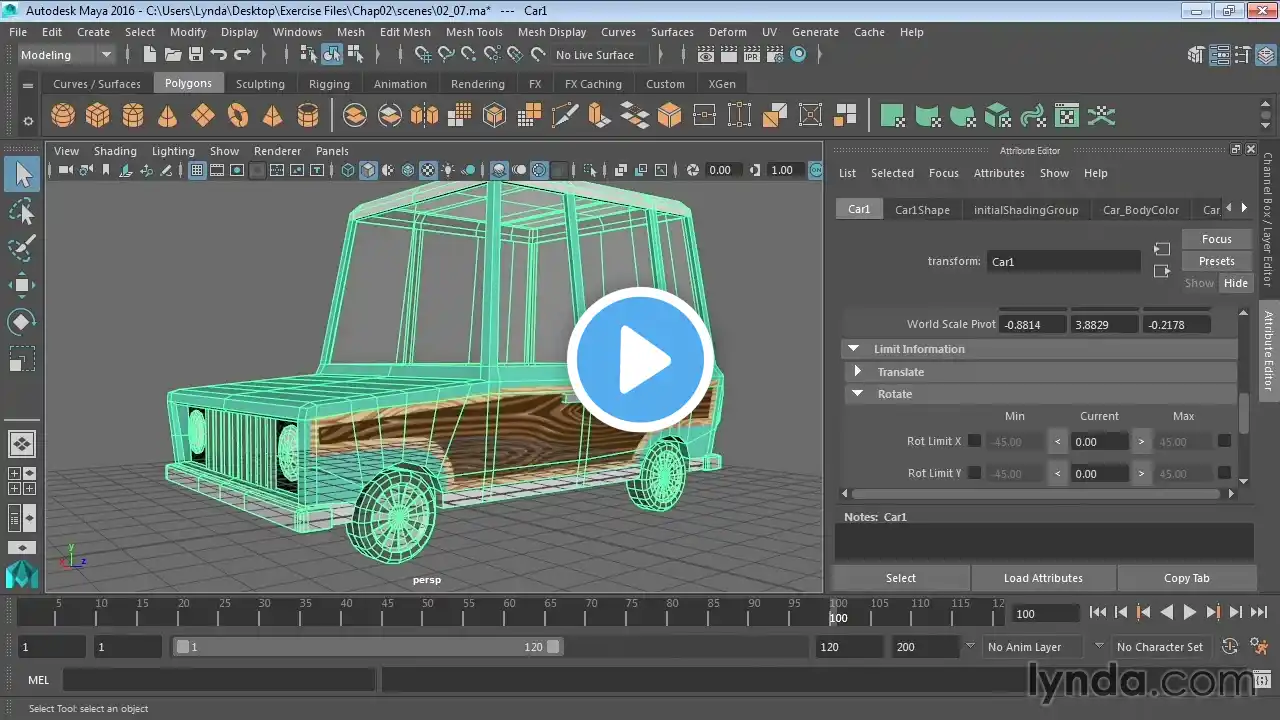The height and width of the screenshot is (720, 1280).
Task: Activate the Paint selection tool
Action: click(22, 248)
